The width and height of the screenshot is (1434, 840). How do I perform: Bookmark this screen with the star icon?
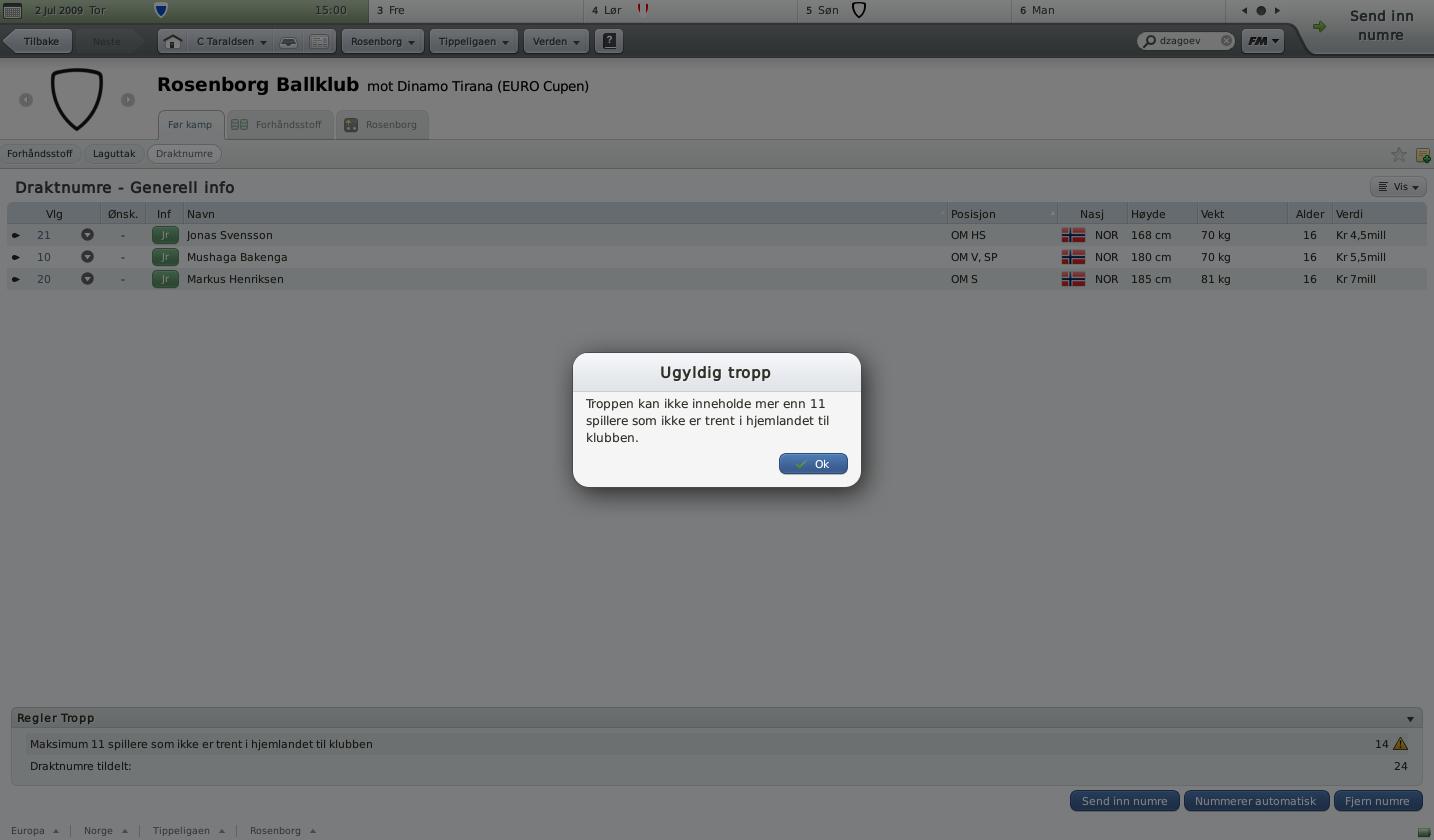click(x=1398, y=154)
